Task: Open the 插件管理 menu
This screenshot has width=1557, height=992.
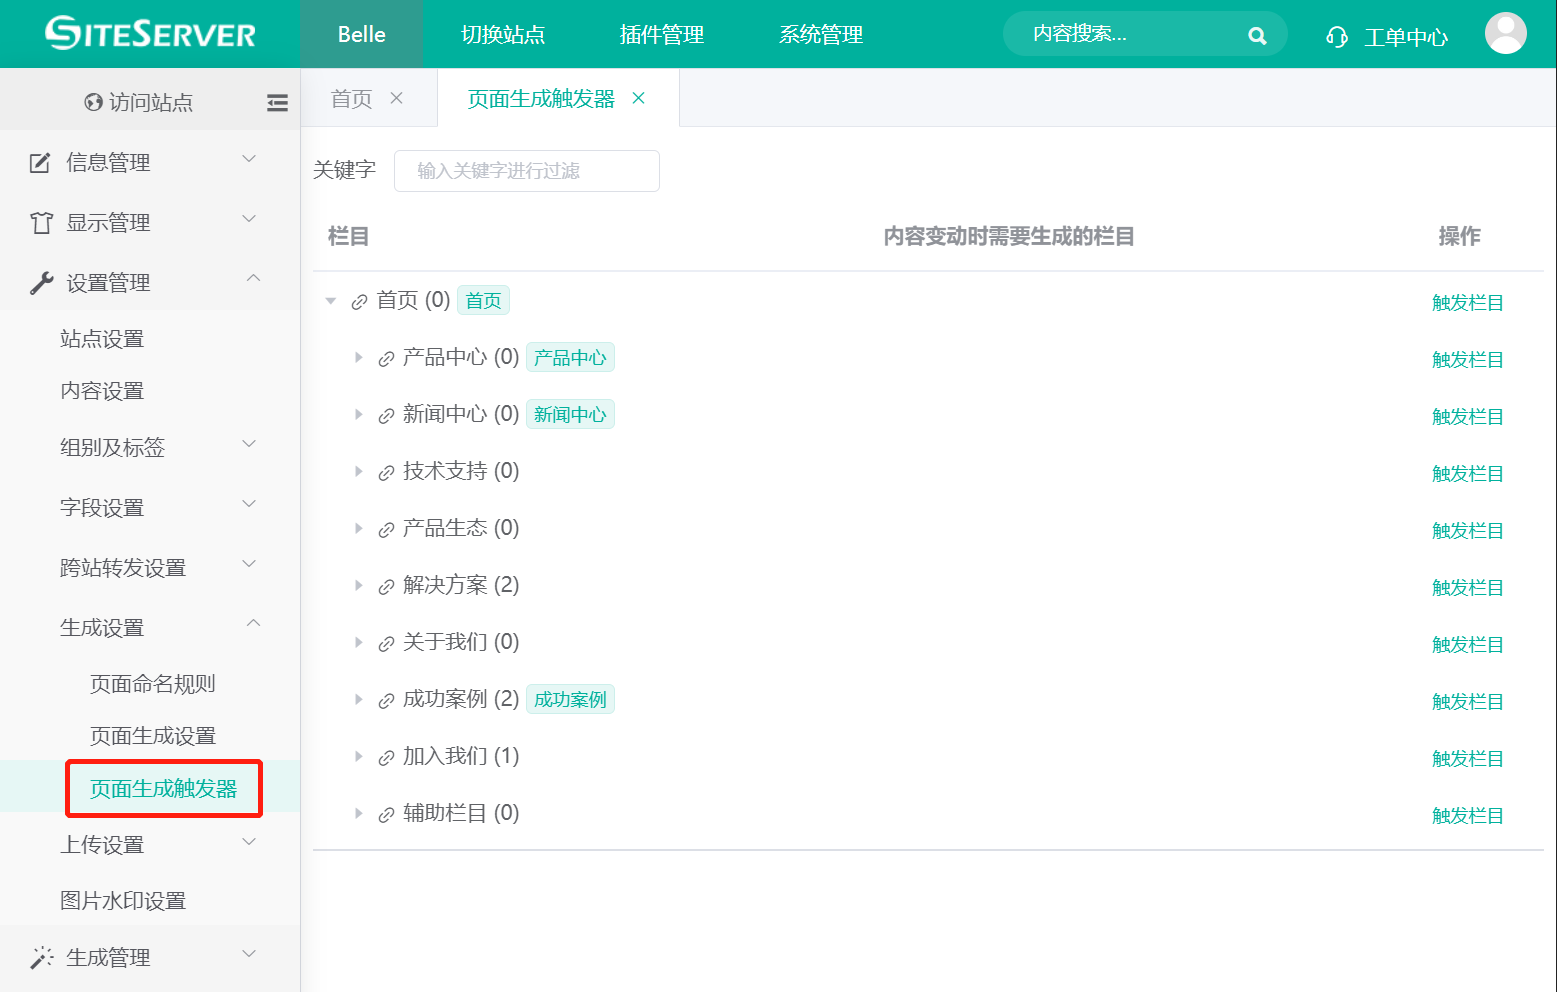Action: pos(660,34)
